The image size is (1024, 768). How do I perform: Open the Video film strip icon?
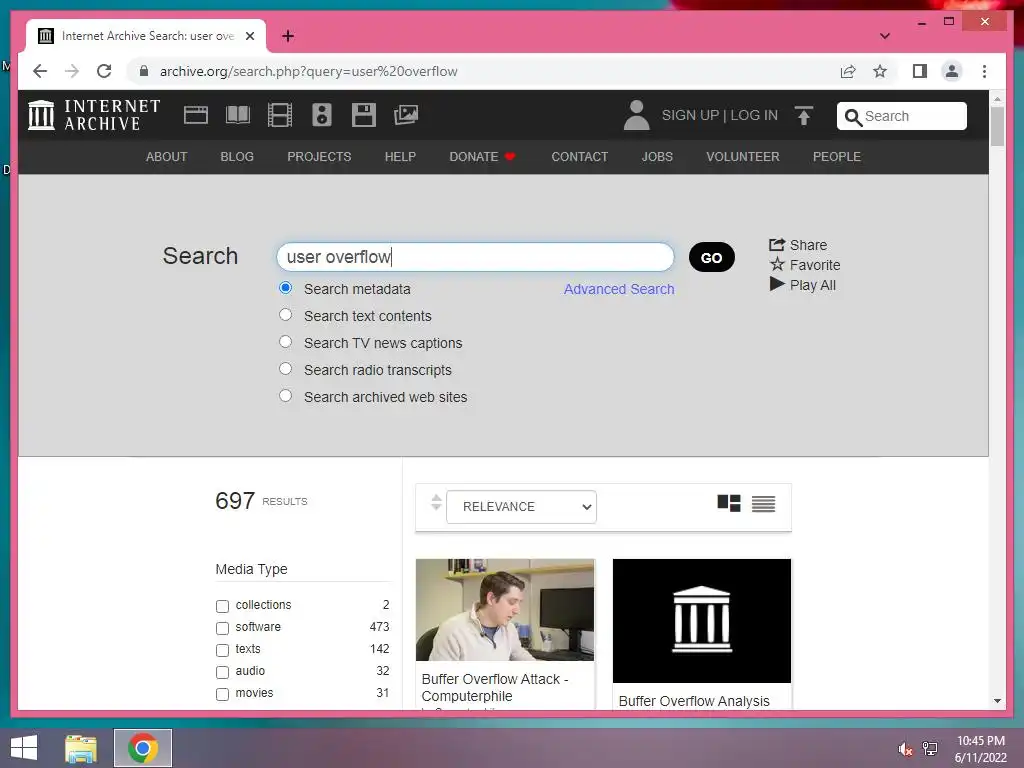pyautogui.click(x=280, y=115)
